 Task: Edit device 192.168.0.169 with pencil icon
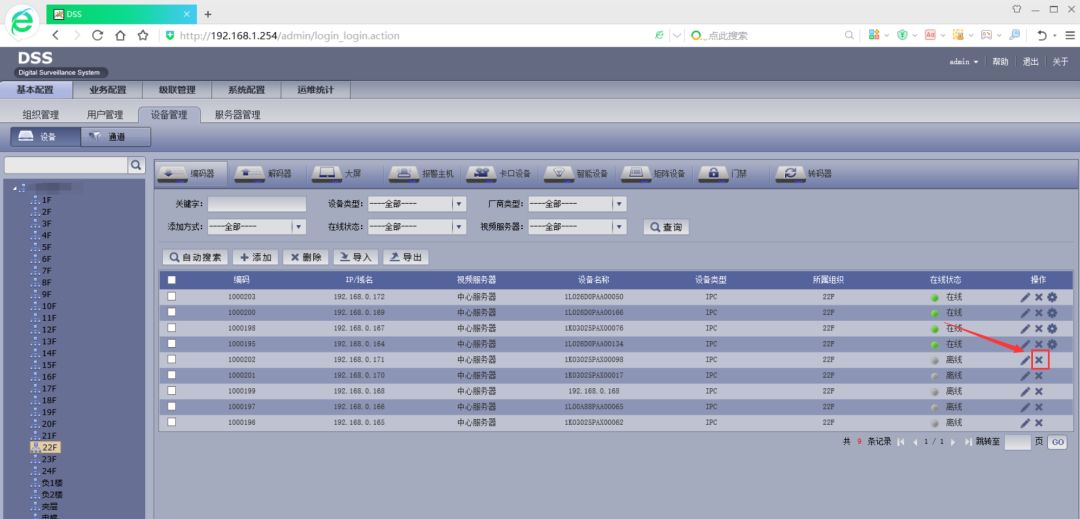[1026, 313]
